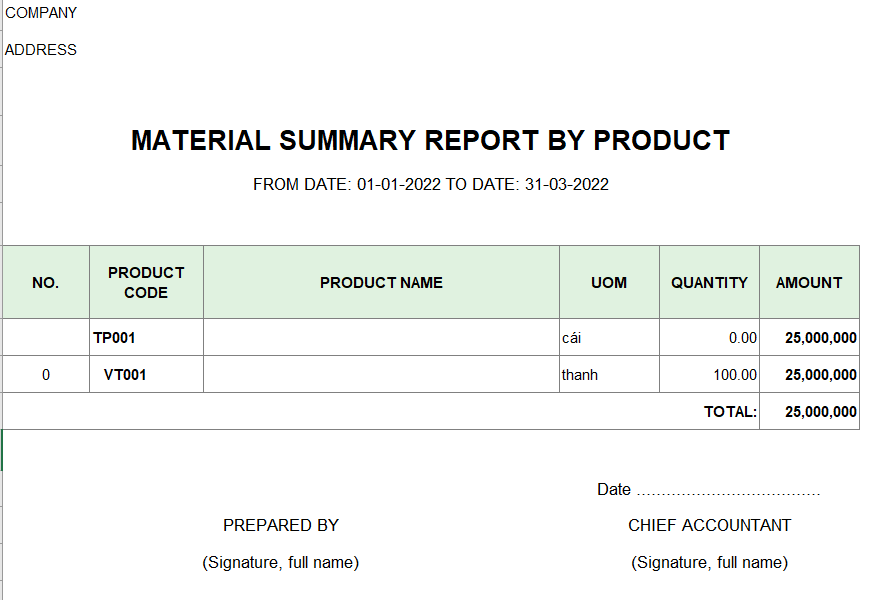Select the FROM DATE TO DATE line
Viewport: 877px width, 600px height.
(x=430, y=185)
